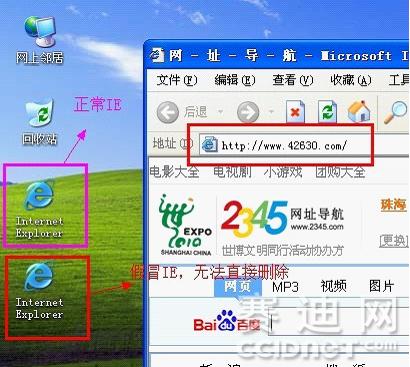Screen dimensions: 410x367
Task: Click the Expo 2010 Shanghai logo
Action: [185, 225]
